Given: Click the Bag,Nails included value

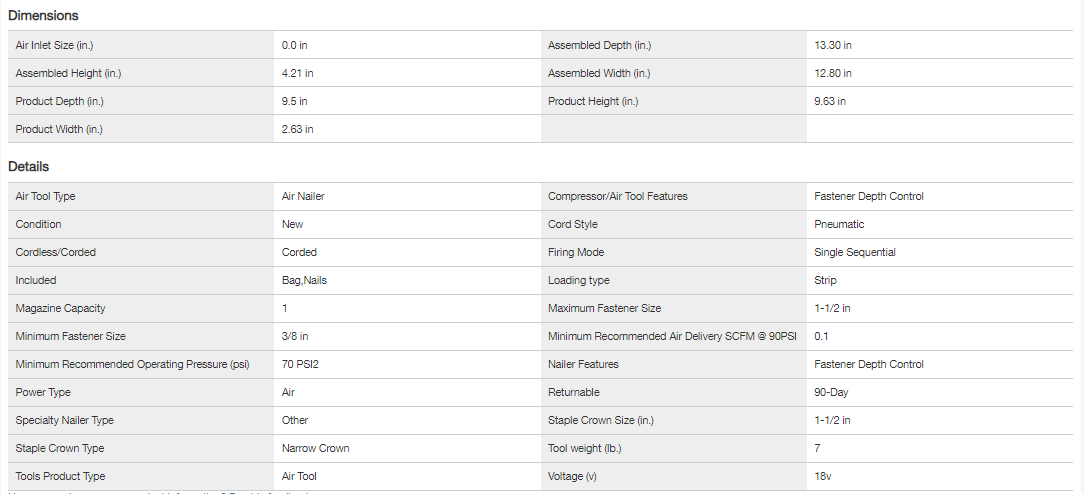Looking at the screenshot, I should [304, 280].
